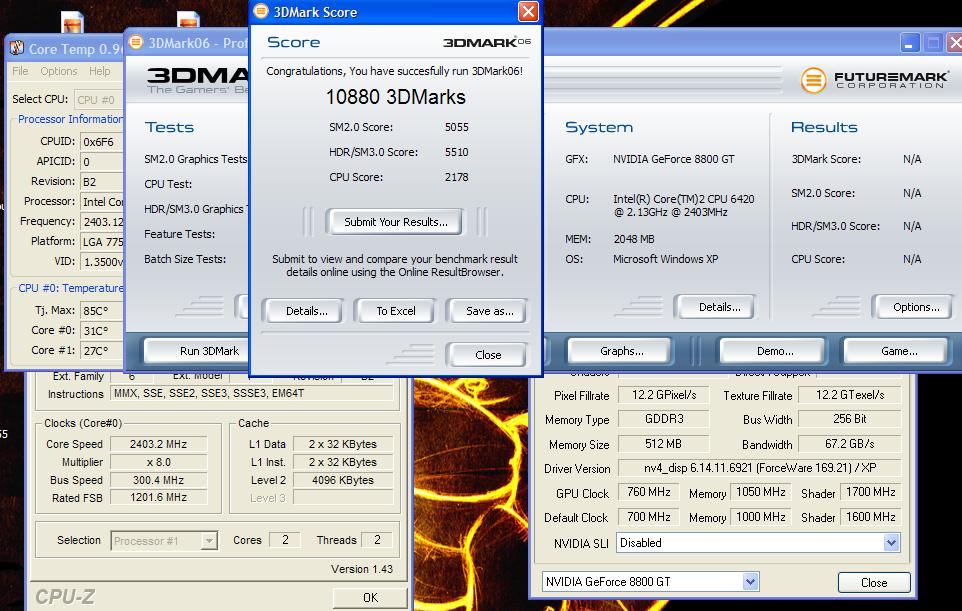Click the Memory Size 512 MB field
The height and width of the screenshot is (611, 962).
(664, 444)
